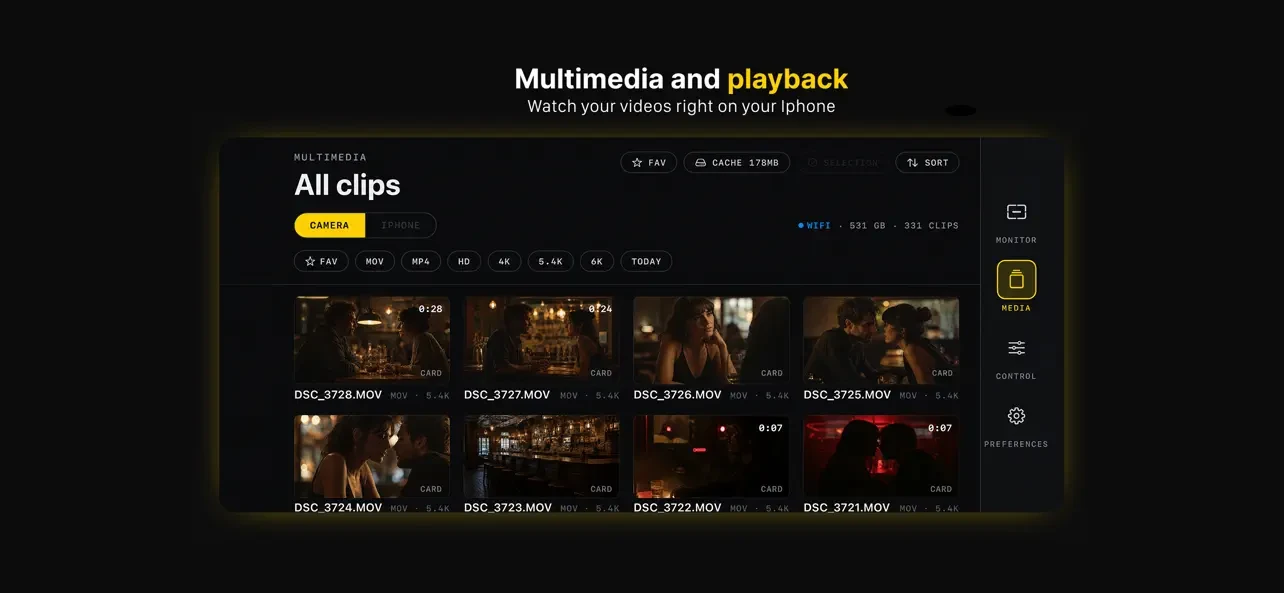Viewport: 1284px width, 593px height.
Task: Open the Monitor sidebar icon
Action: coord(1016,212)
